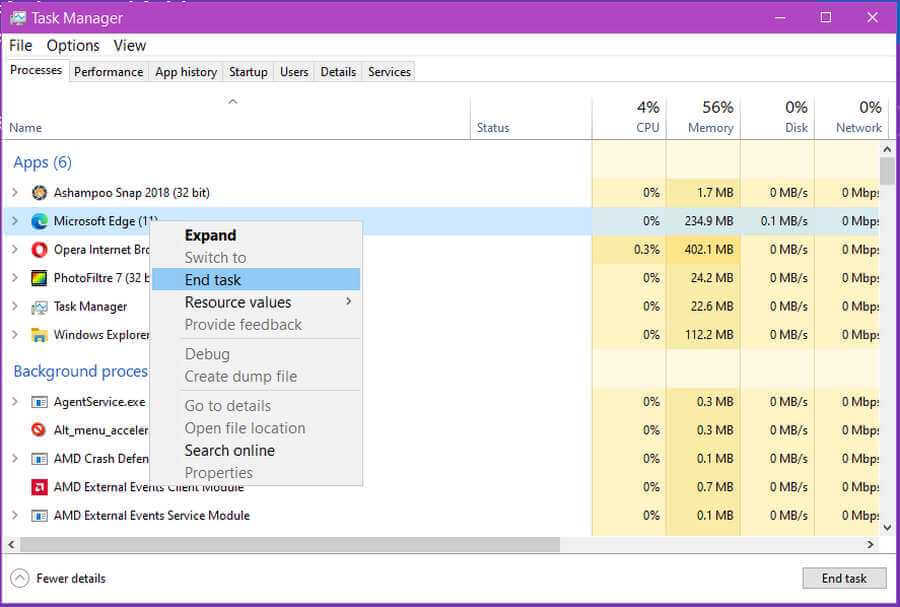This screenshot has width=900, height=607.
Task: Click the Microsoft Edge process icon
Action: (x=39, y=221)
